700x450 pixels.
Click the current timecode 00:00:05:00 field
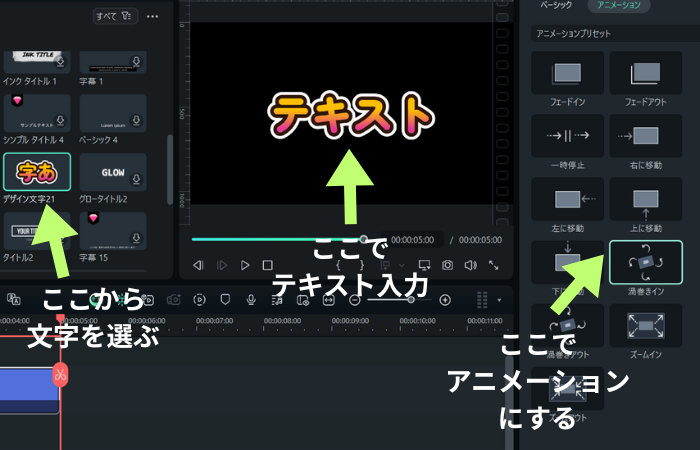point(412,240)
